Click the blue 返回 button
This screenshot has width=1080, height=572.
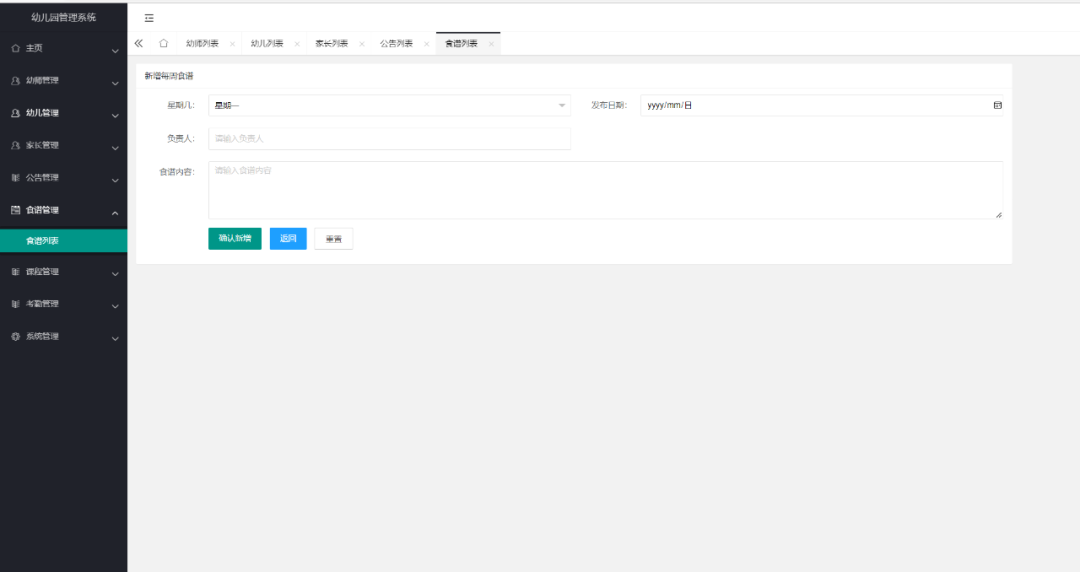[x=288, y=238]
